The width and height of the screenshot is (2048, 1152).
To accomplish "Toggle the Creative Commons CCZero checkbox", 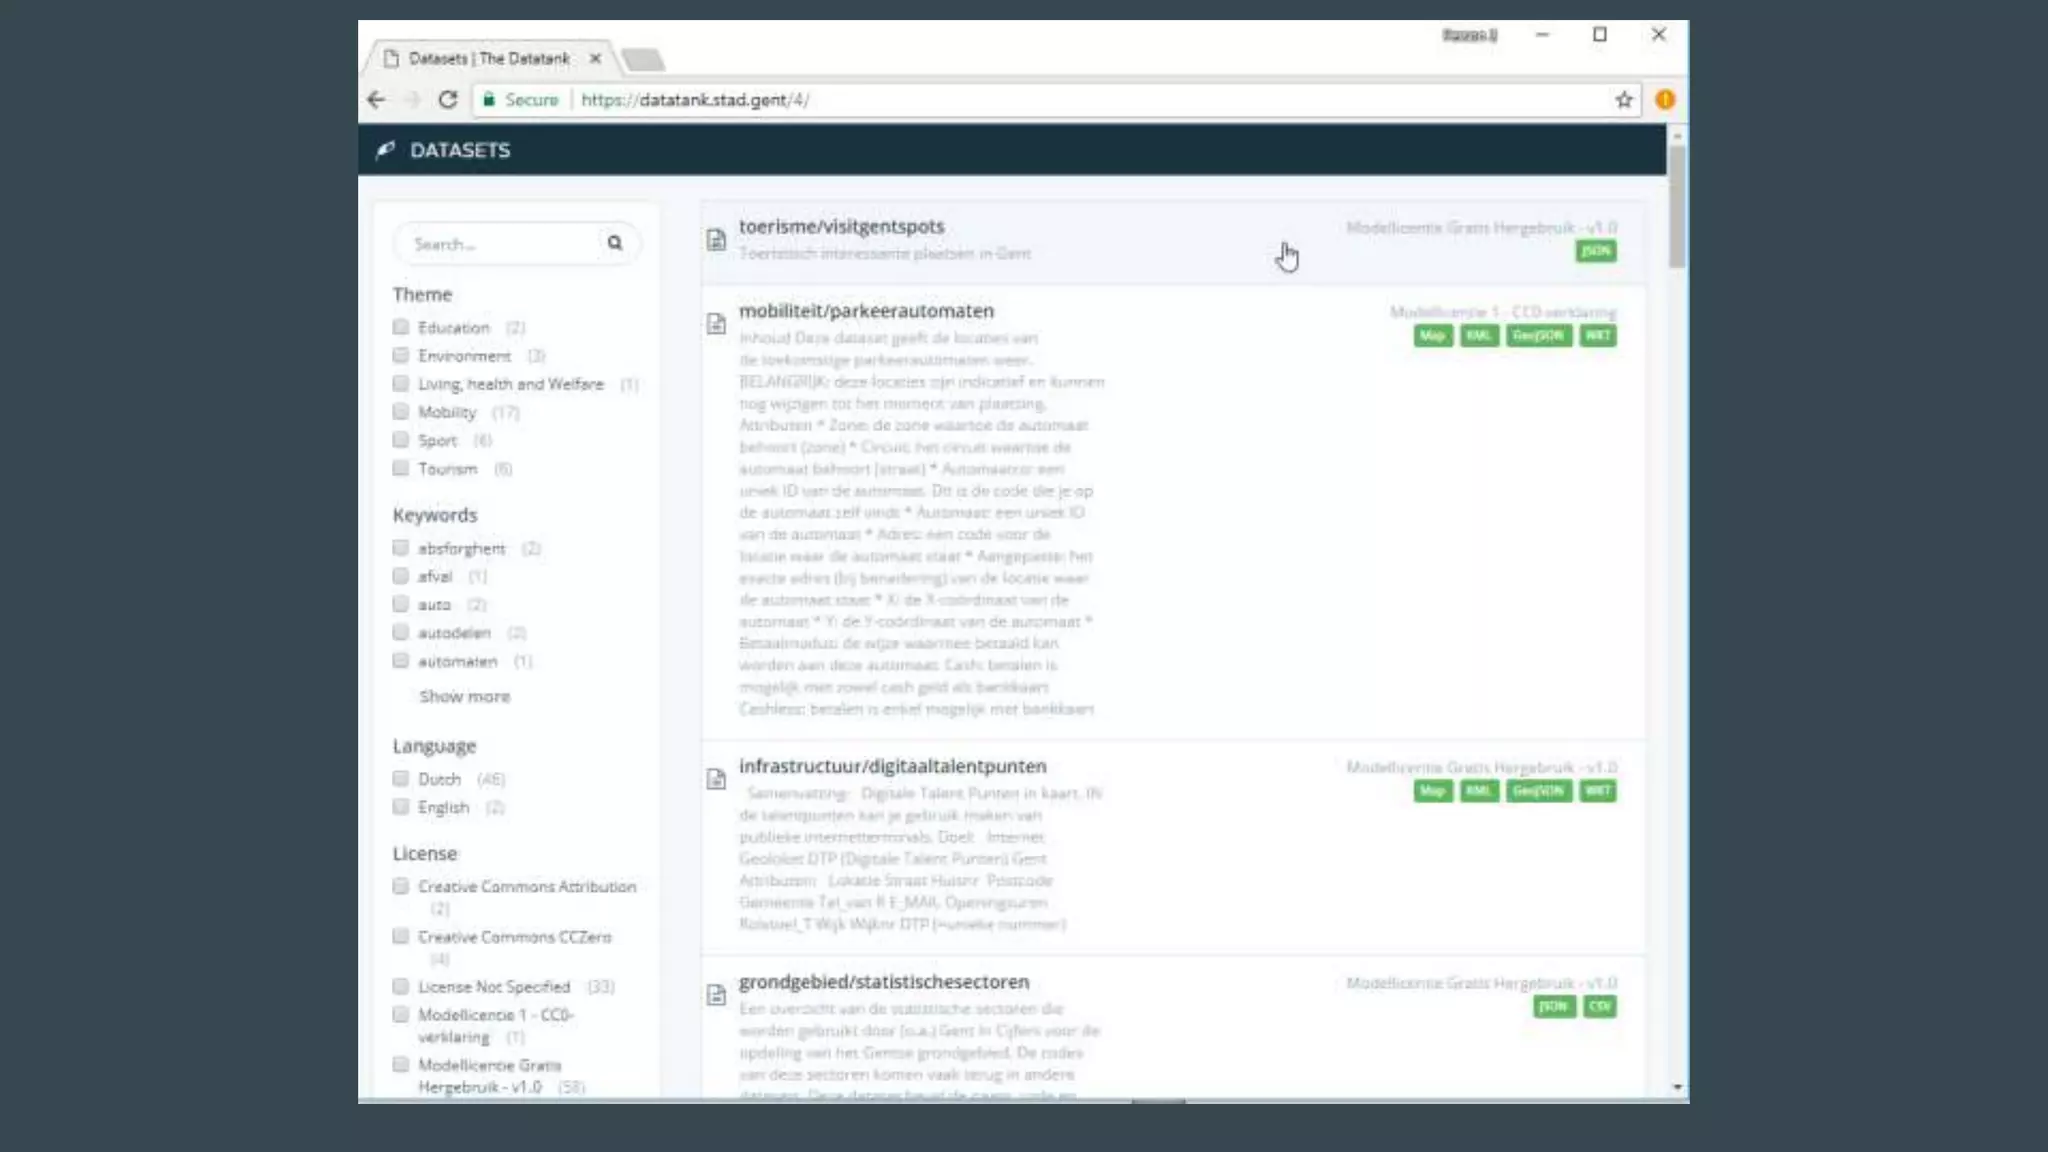I will [x=401, y=937].
